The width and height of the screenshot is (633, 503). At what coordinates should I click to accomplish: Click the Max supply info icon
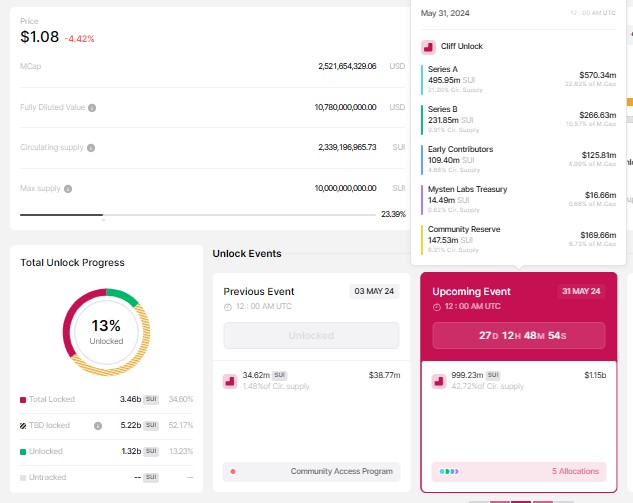coord(68,189)
